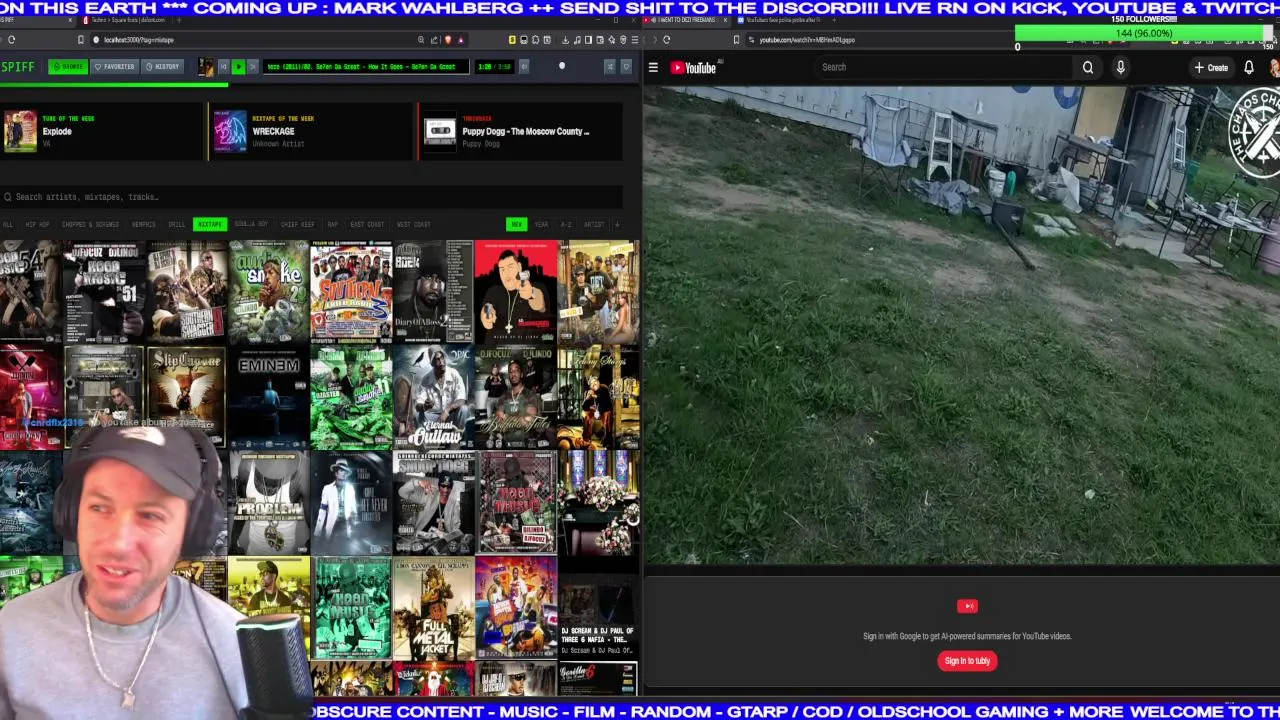Toggle the MIXTAPE filter tag
The width and height of the screenshot is (1280, 720).
pos(210,224)
